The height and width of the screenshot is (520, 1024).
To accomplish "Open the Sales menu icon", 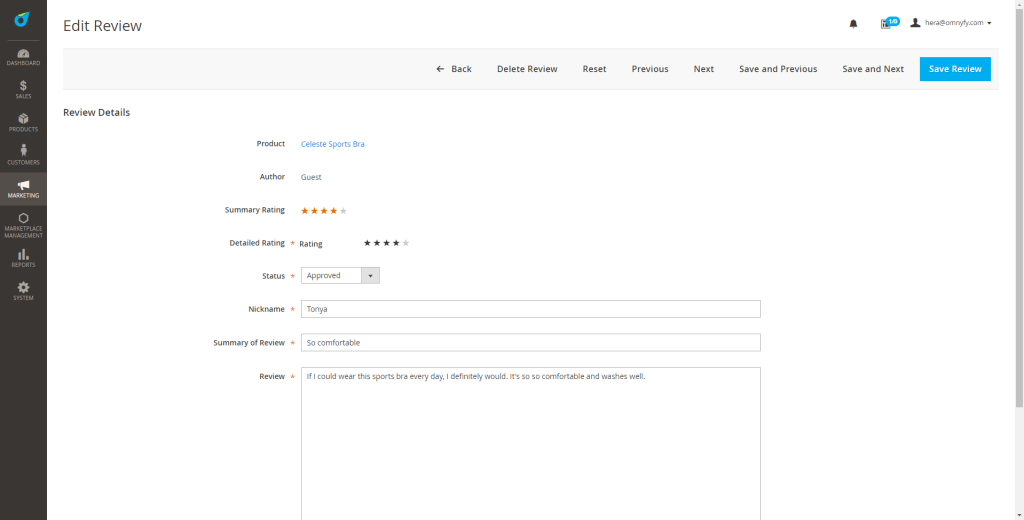I will (23, 89).
